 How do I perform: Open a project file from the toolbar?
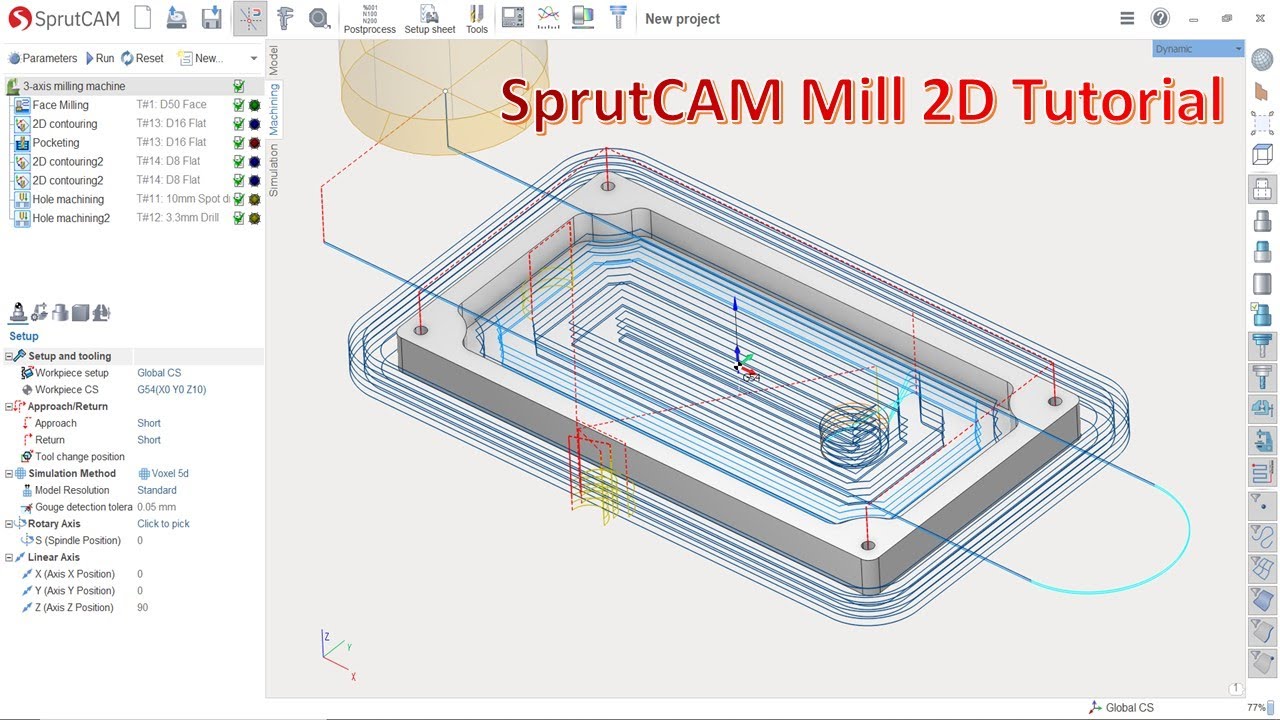click(x=177, y=18)
